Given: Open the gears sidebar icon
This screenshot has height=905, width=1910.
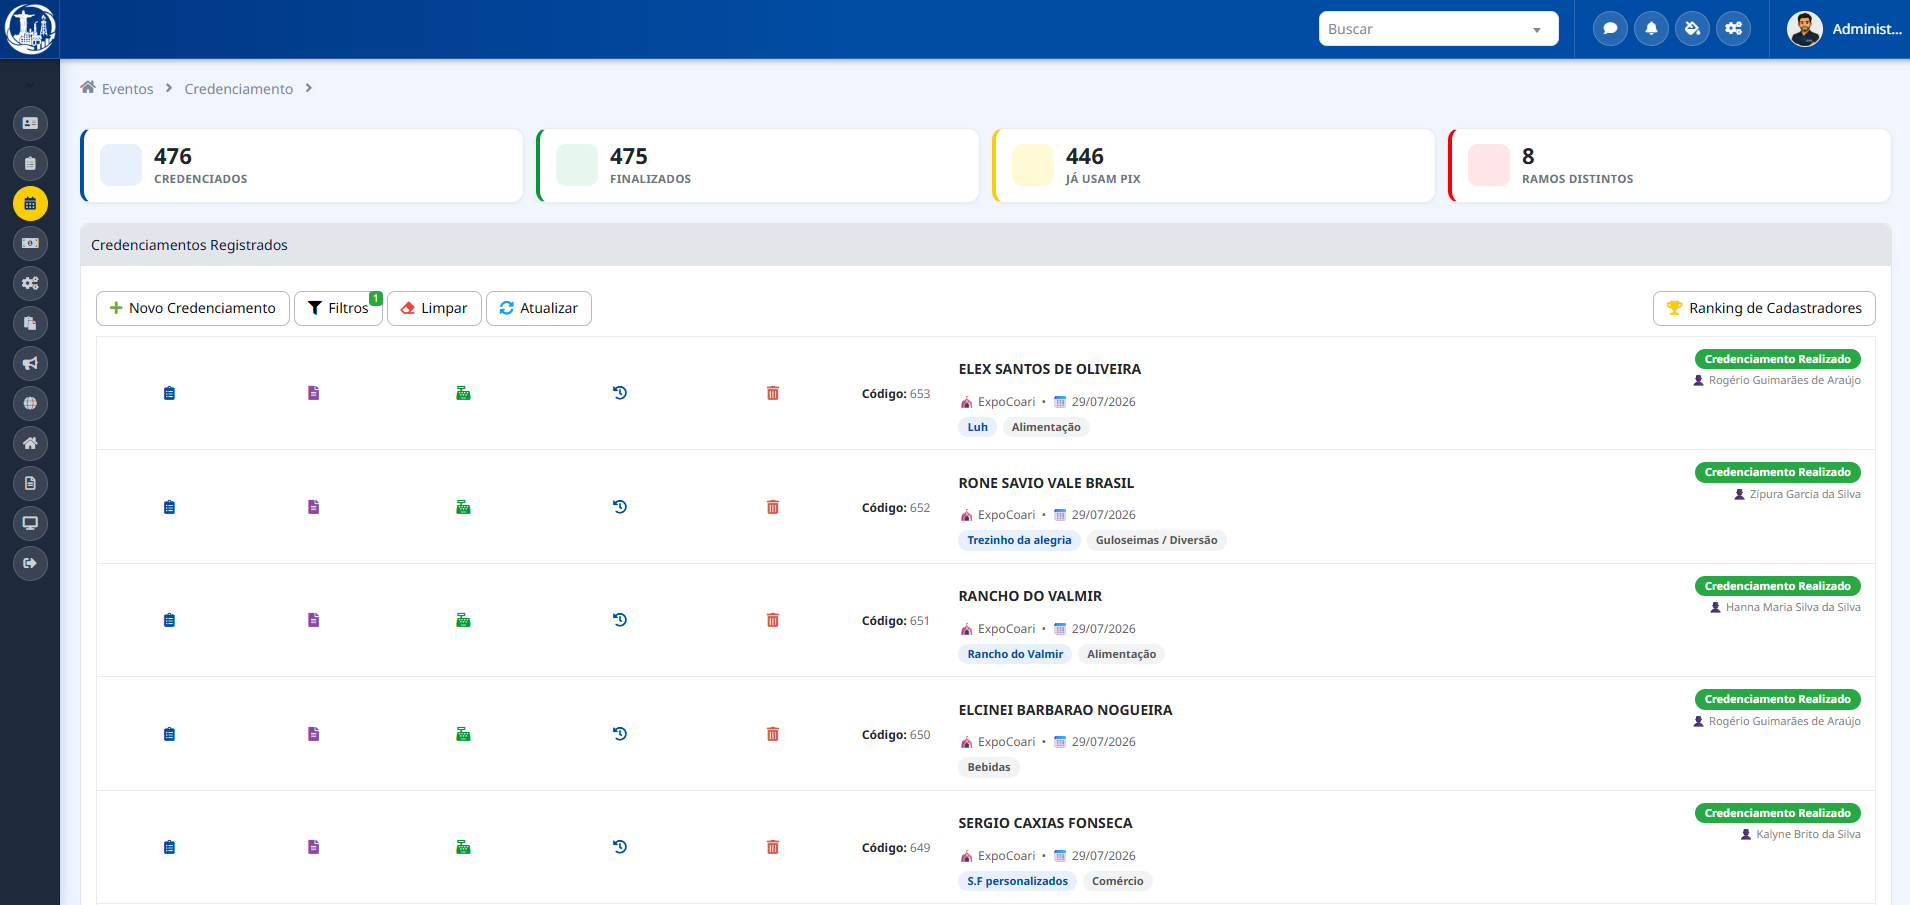Looking at the screenshot, I should tap(30, 283).
